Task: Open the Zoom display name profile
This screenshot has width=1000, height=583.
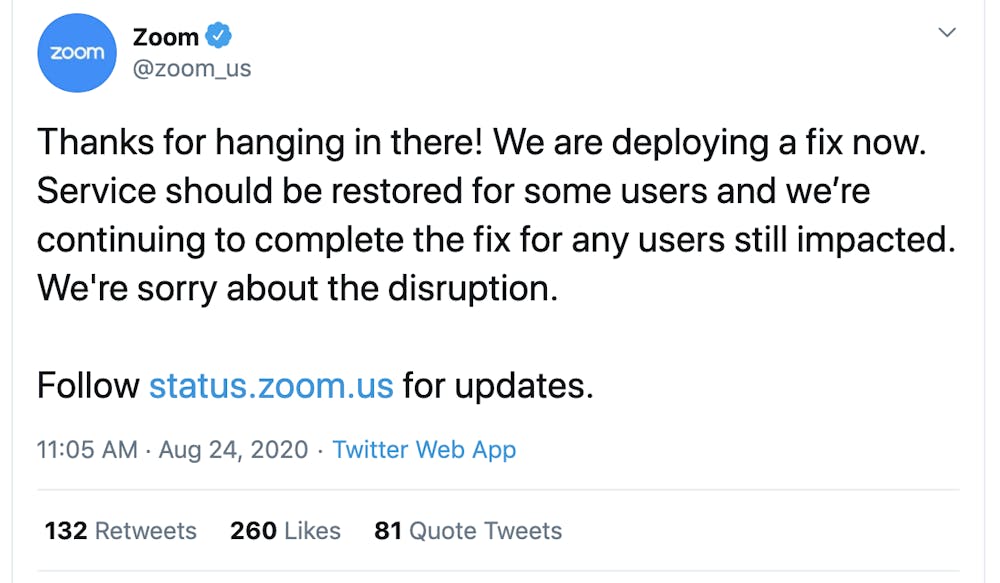Action: click(166, 37)
